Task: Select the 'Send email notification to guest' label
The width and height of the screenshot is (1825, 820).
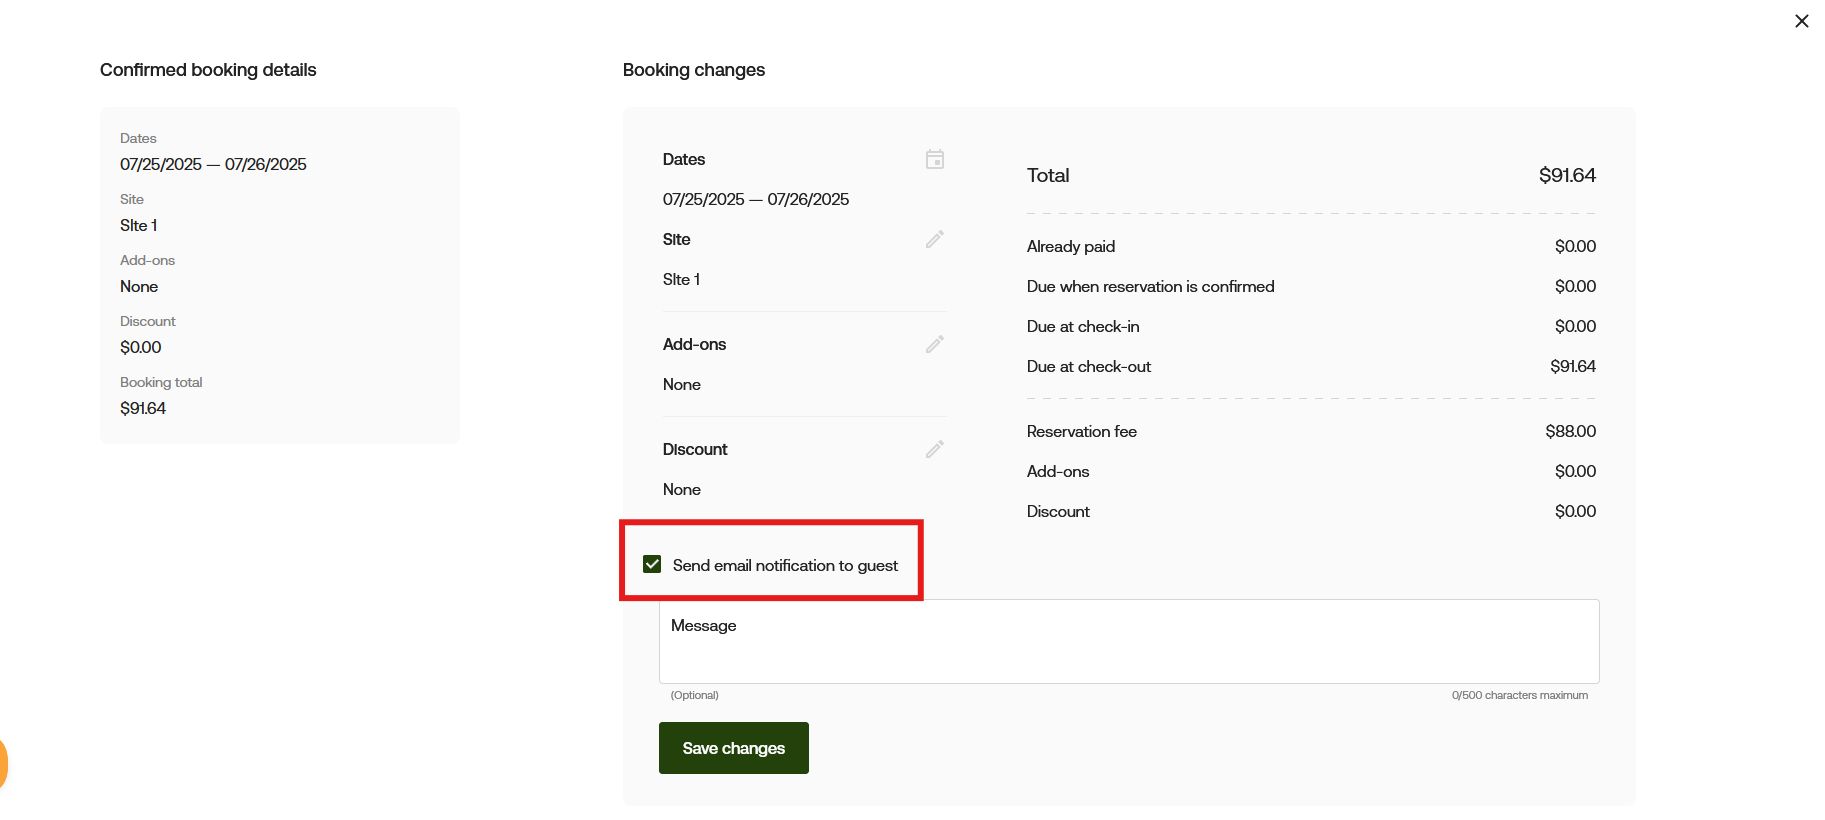Action: click(785, 565)
